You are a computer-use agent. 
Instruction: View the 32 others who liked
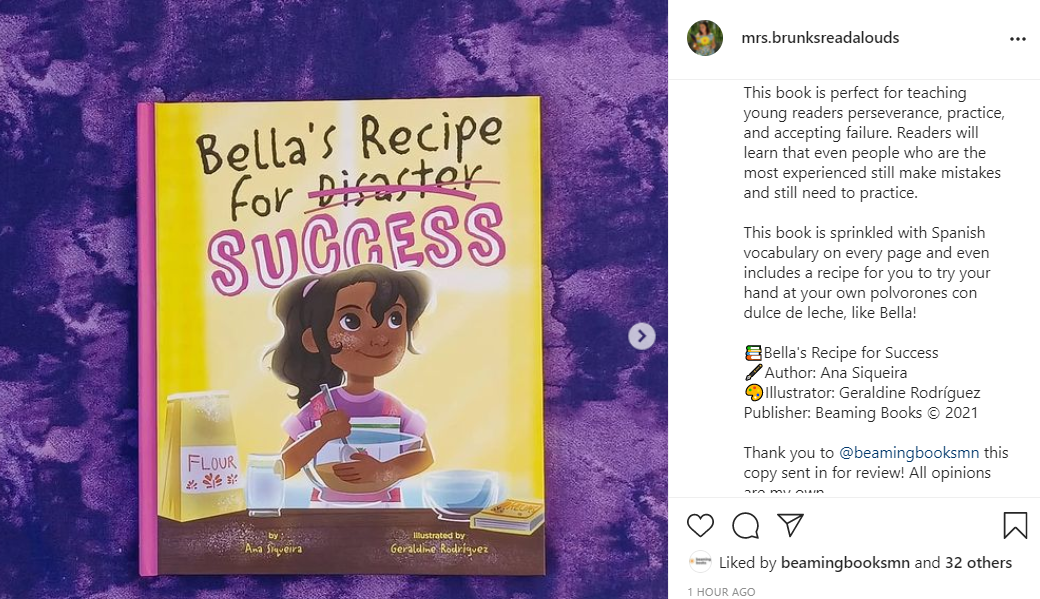[x=979, y=563]
